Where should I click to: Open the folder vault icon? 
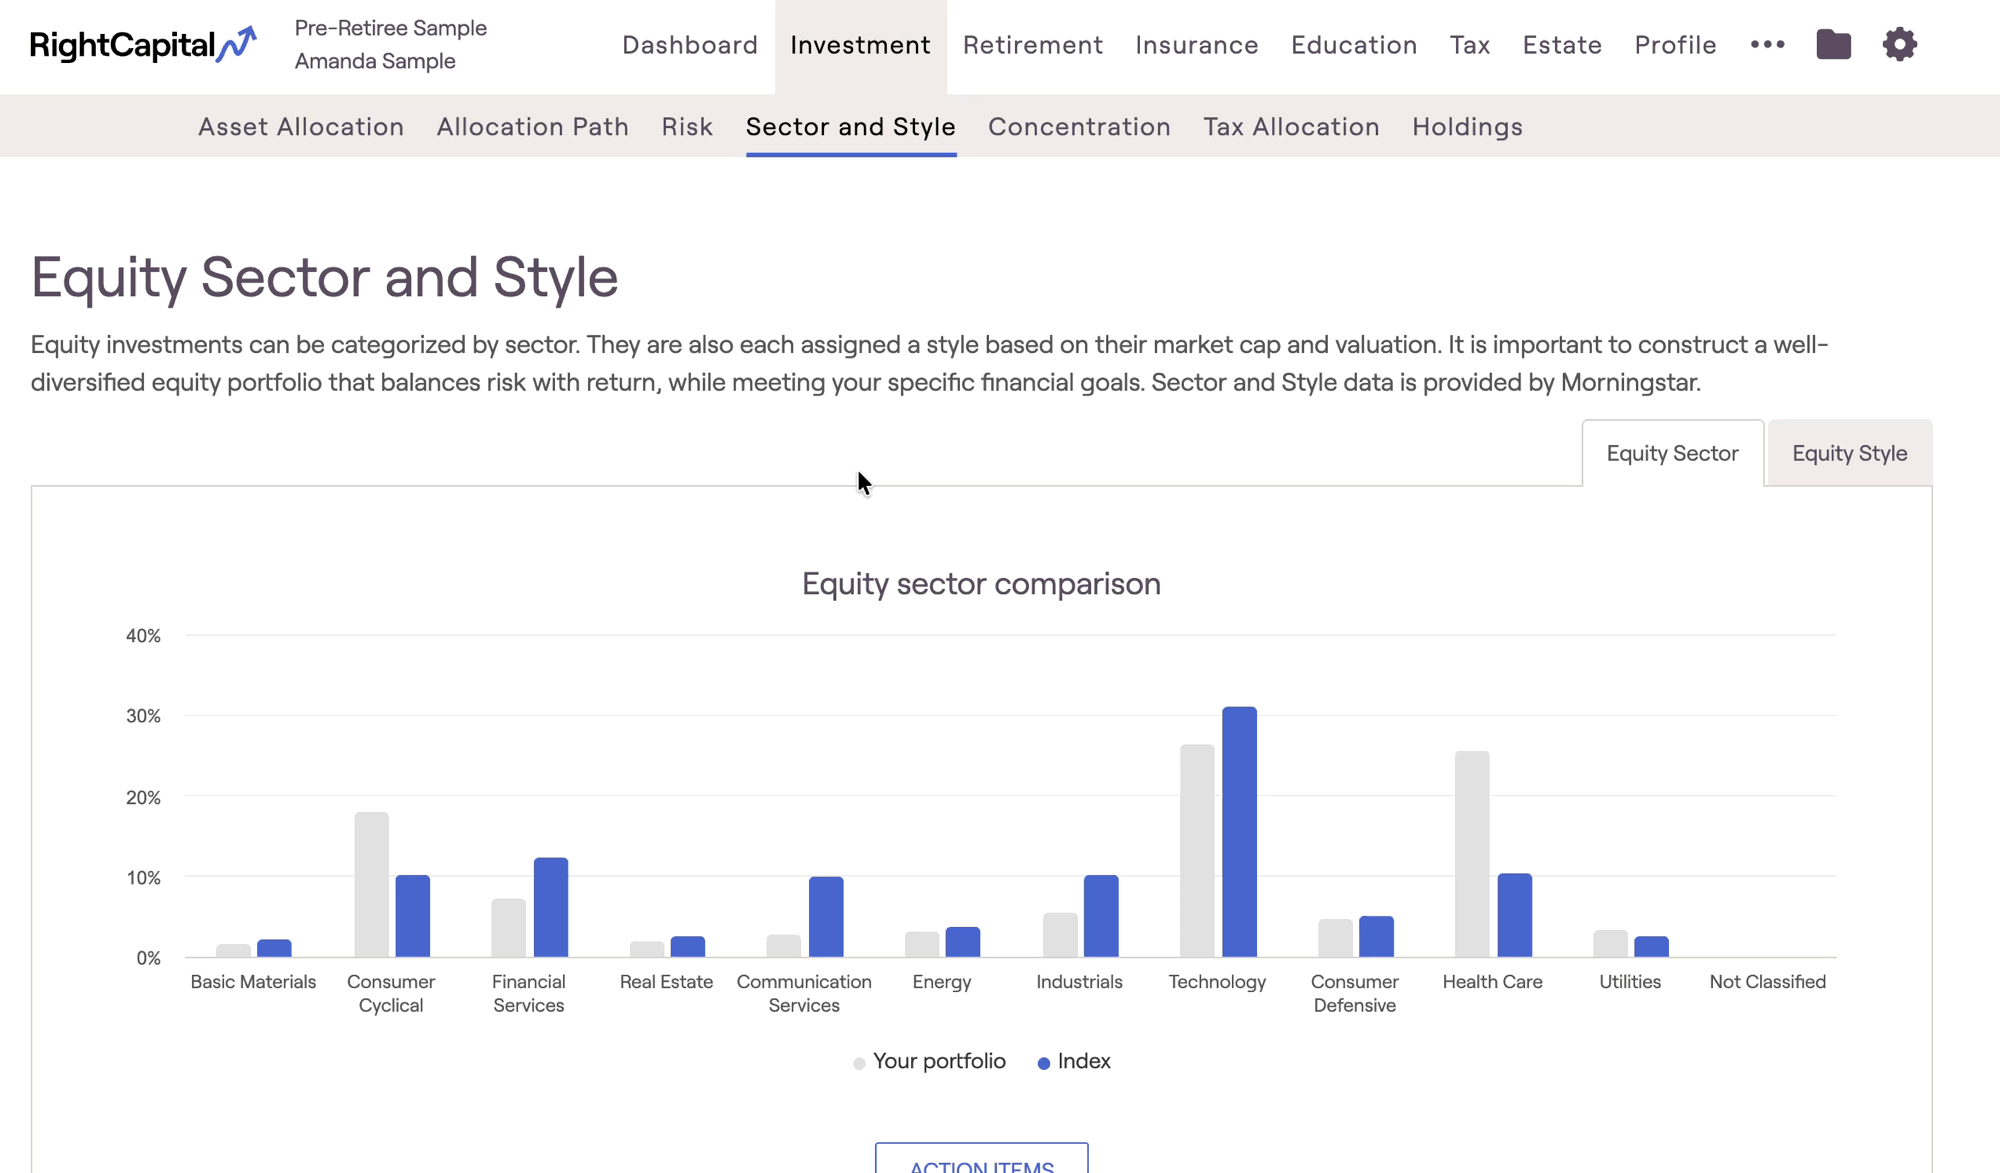pos(1833,45)
